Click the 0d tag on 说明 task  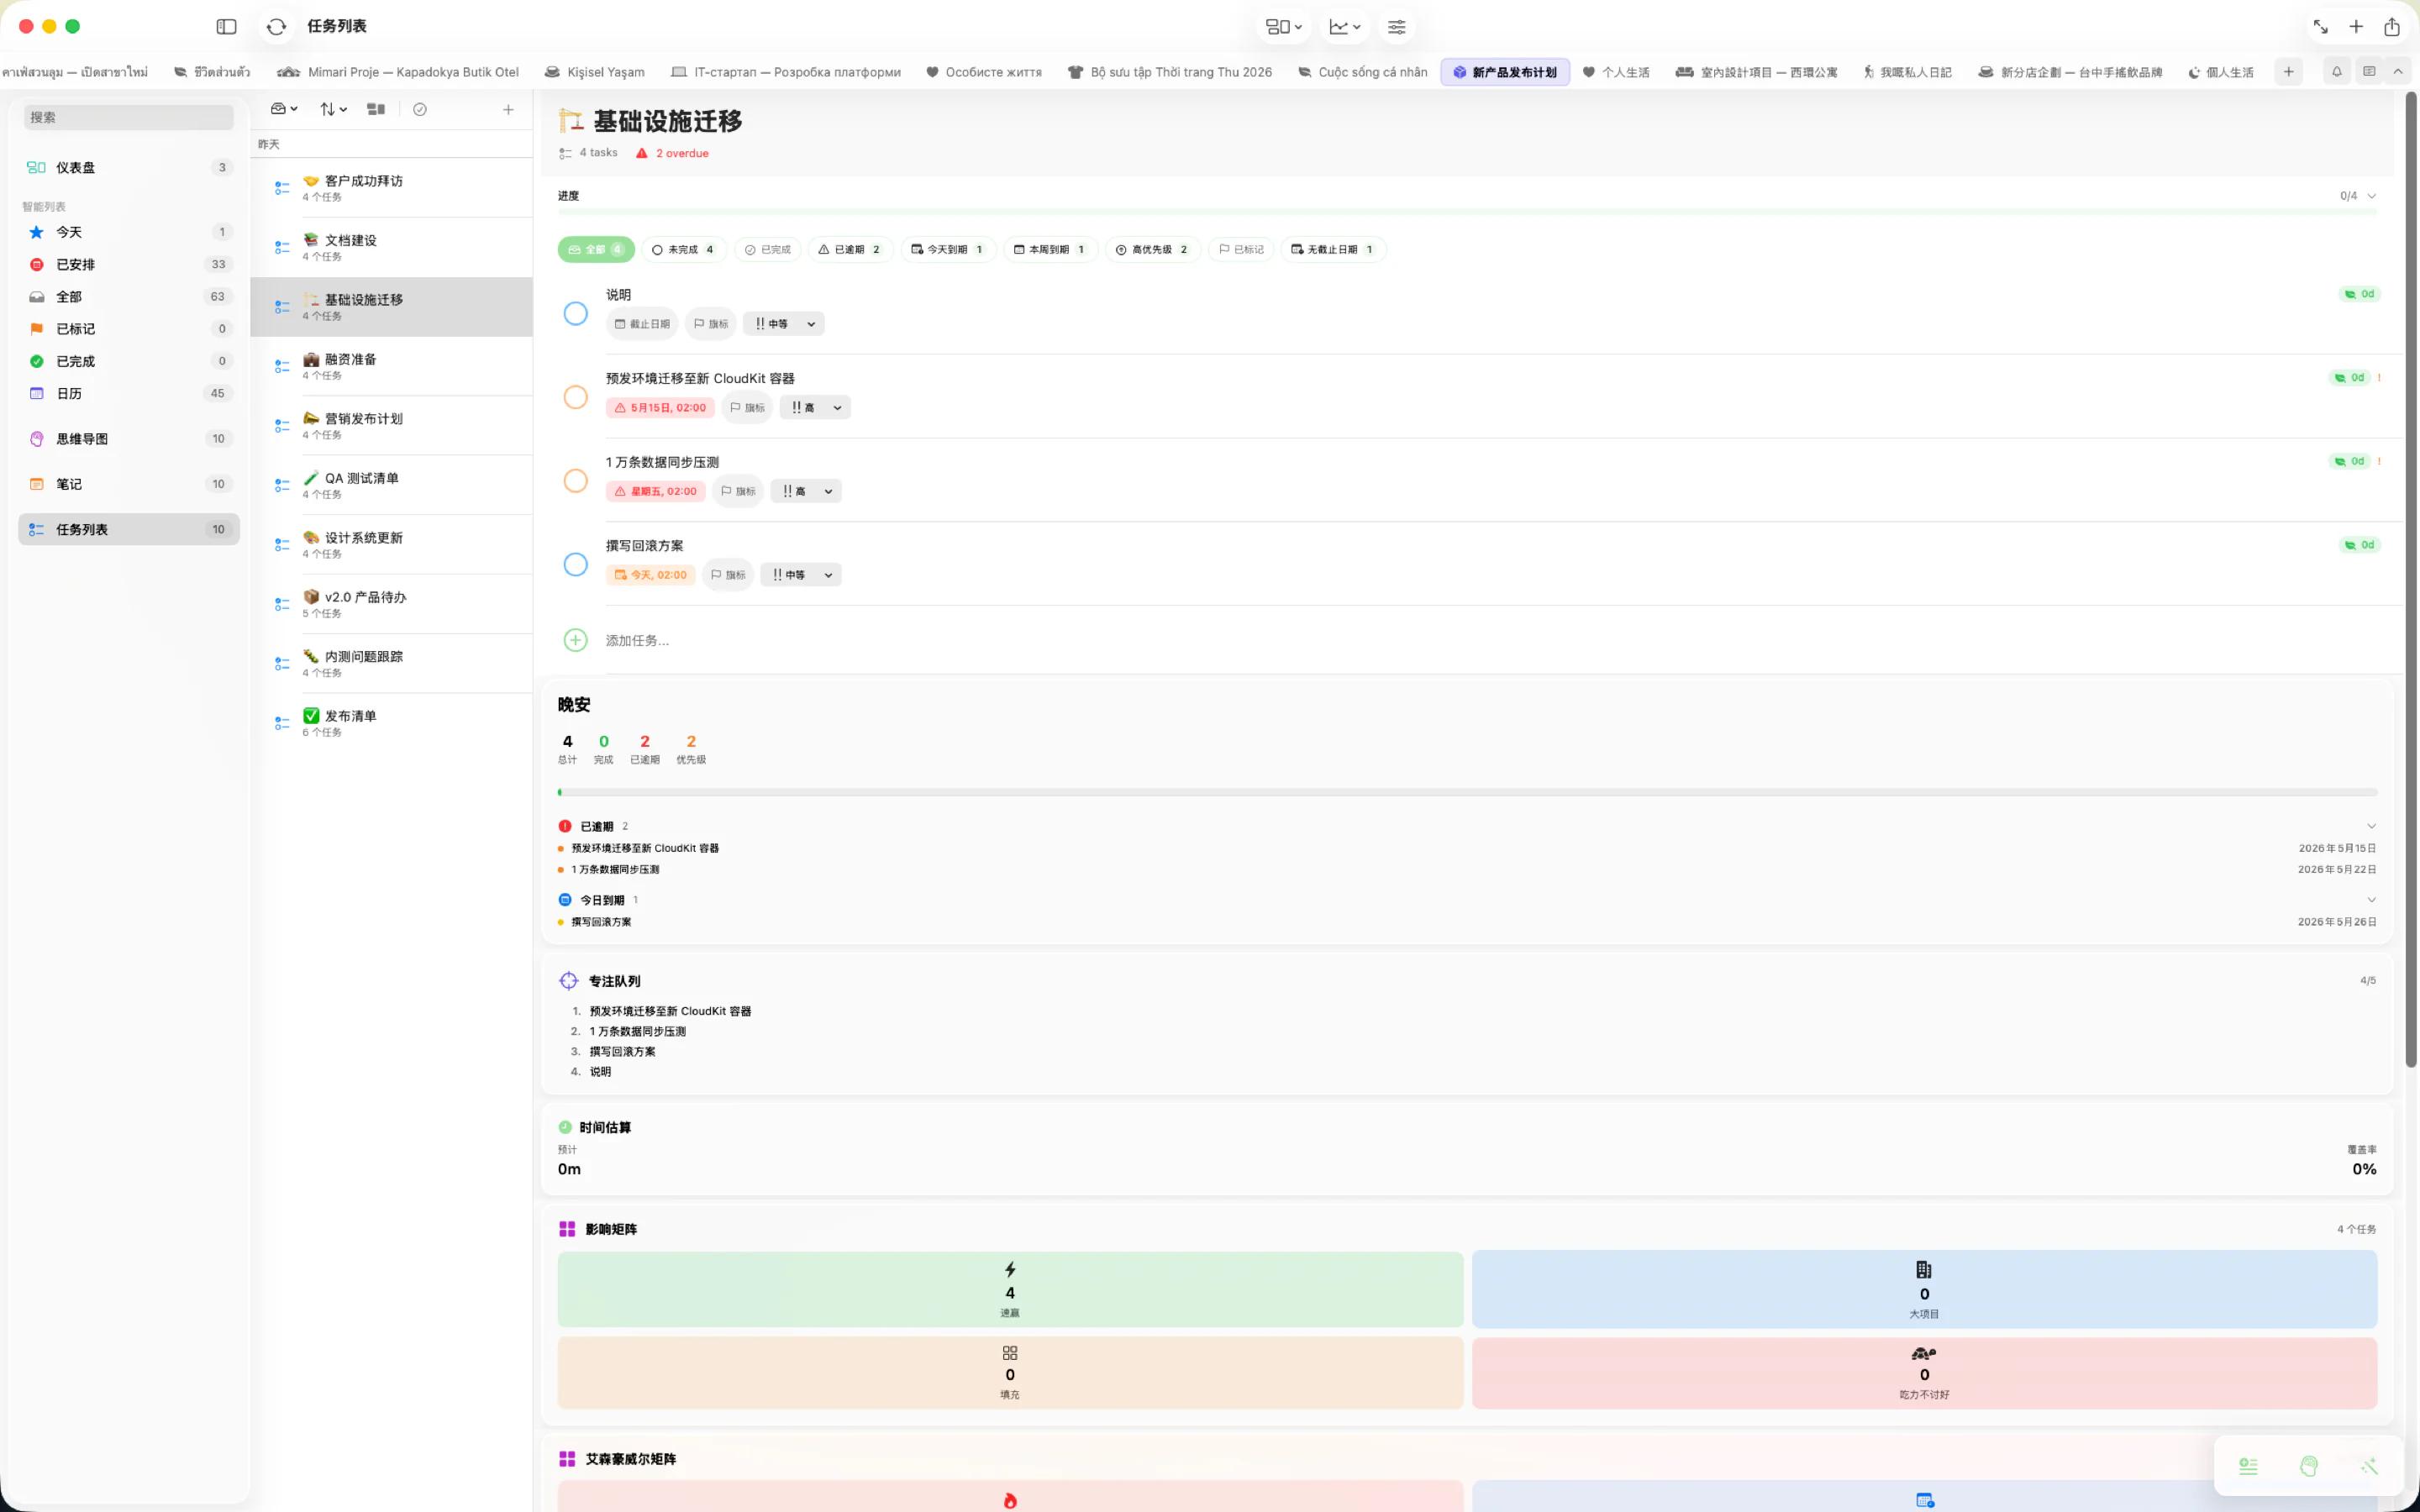point(2359,294)
